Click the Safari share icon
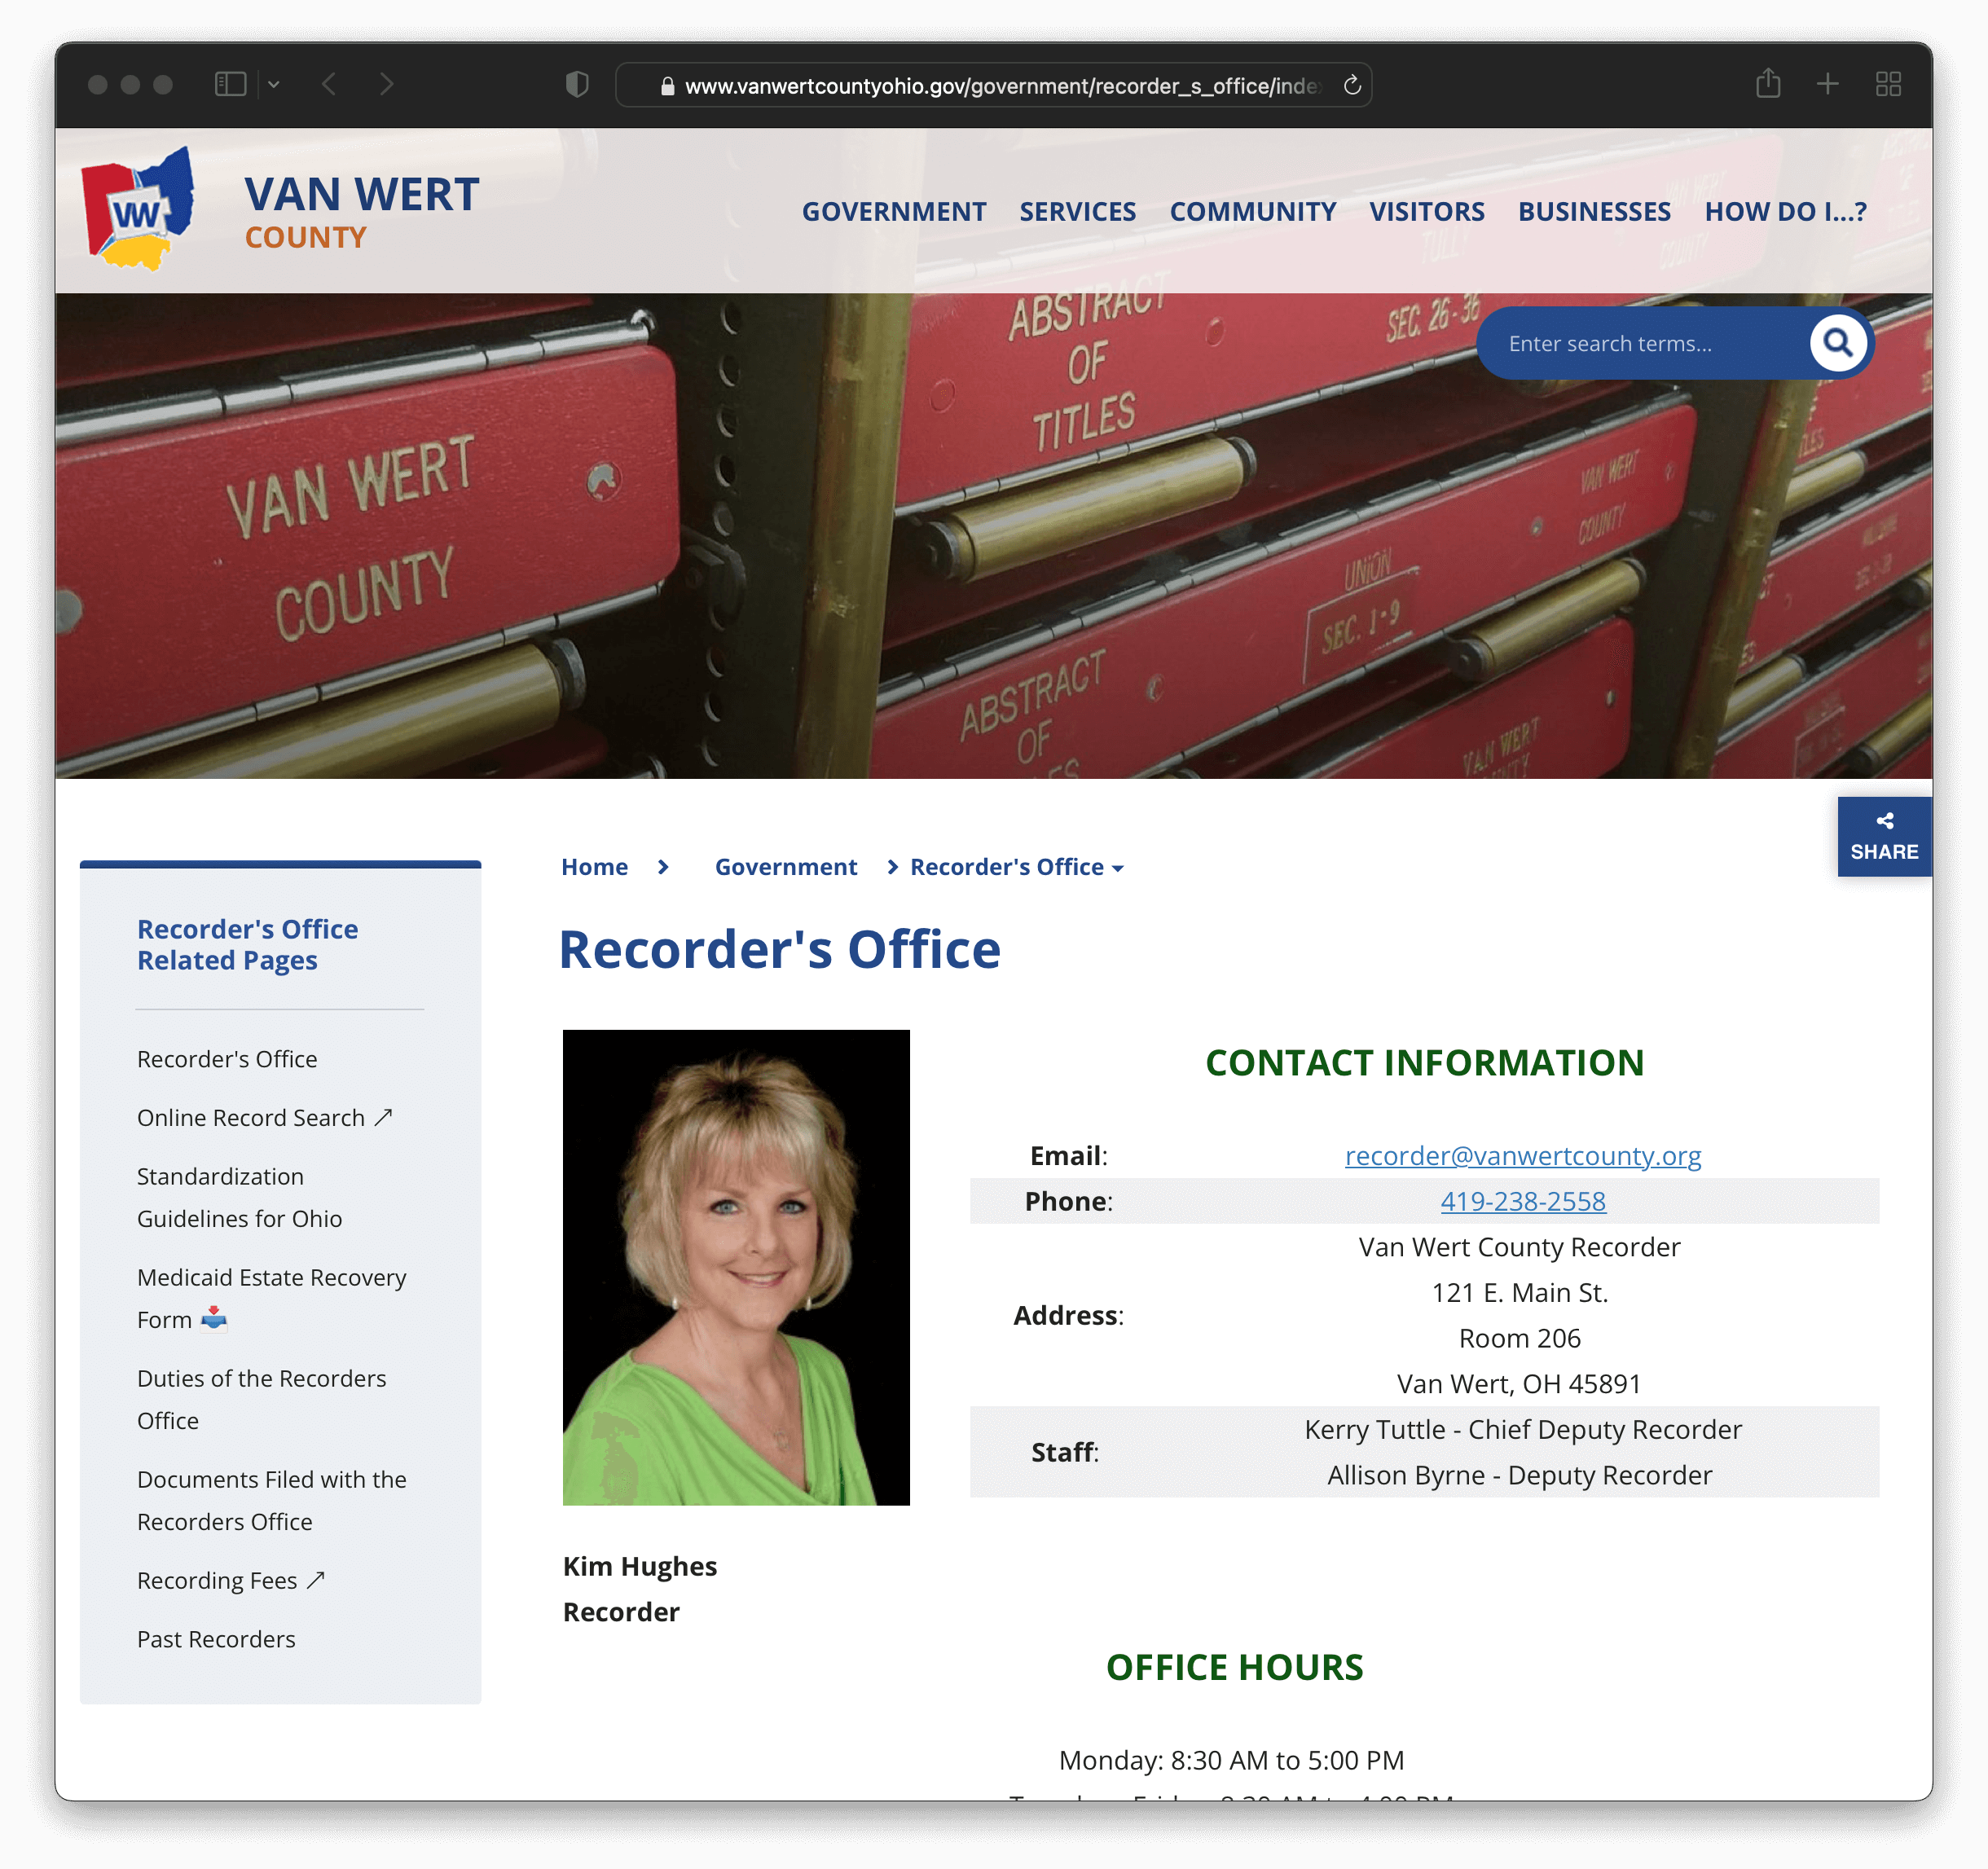 [x=1767, y=84]
